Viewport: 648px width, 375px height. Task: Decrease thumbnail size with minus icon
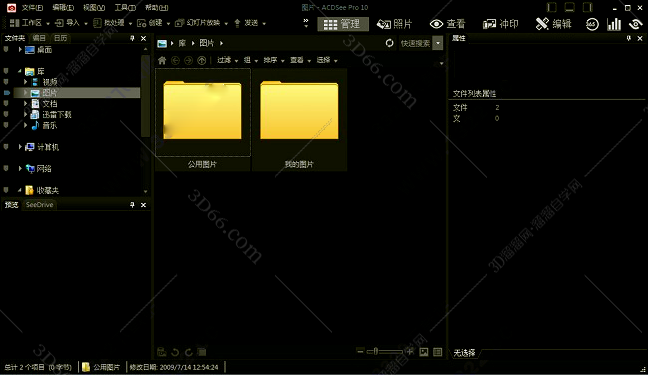click(360, 351)
